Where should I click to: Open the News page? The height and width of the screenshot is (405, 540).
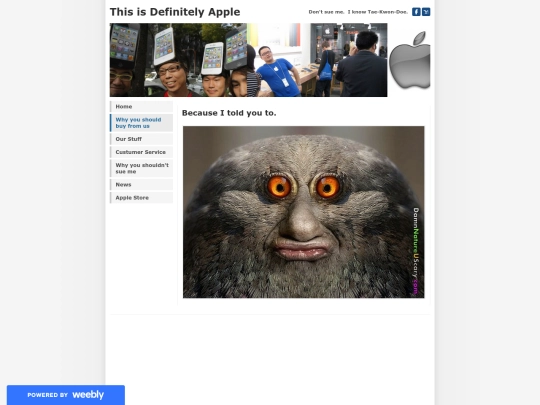142,185
